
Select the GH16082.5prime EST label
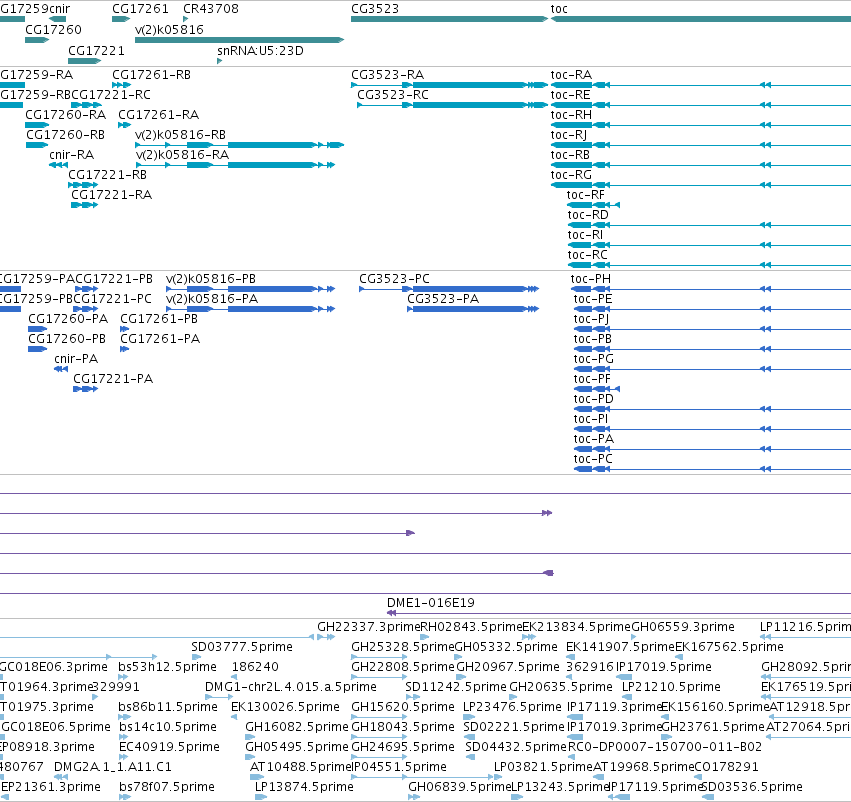point(297,727)
